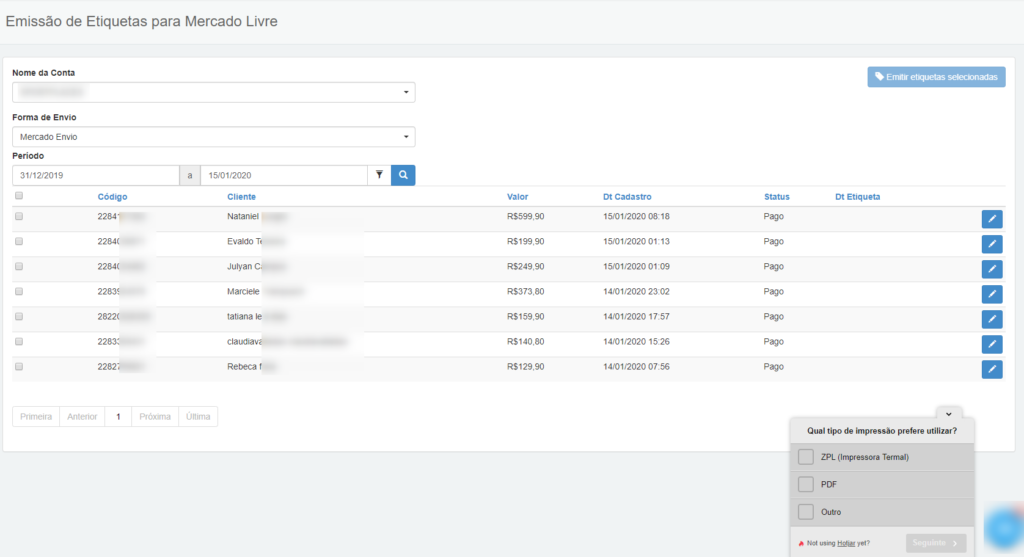1024x557 pixels.
Task: Click start date field 31/12/2019
Action: tap(95, 175)
